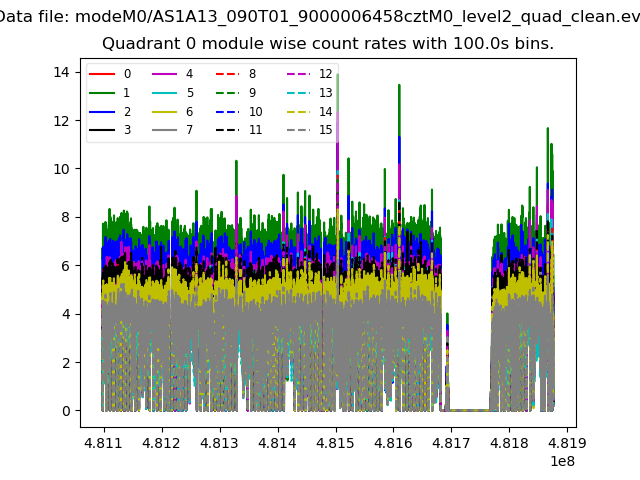
Task: Click the gray line swatch for module 7
Action: (x=164, y=130)
